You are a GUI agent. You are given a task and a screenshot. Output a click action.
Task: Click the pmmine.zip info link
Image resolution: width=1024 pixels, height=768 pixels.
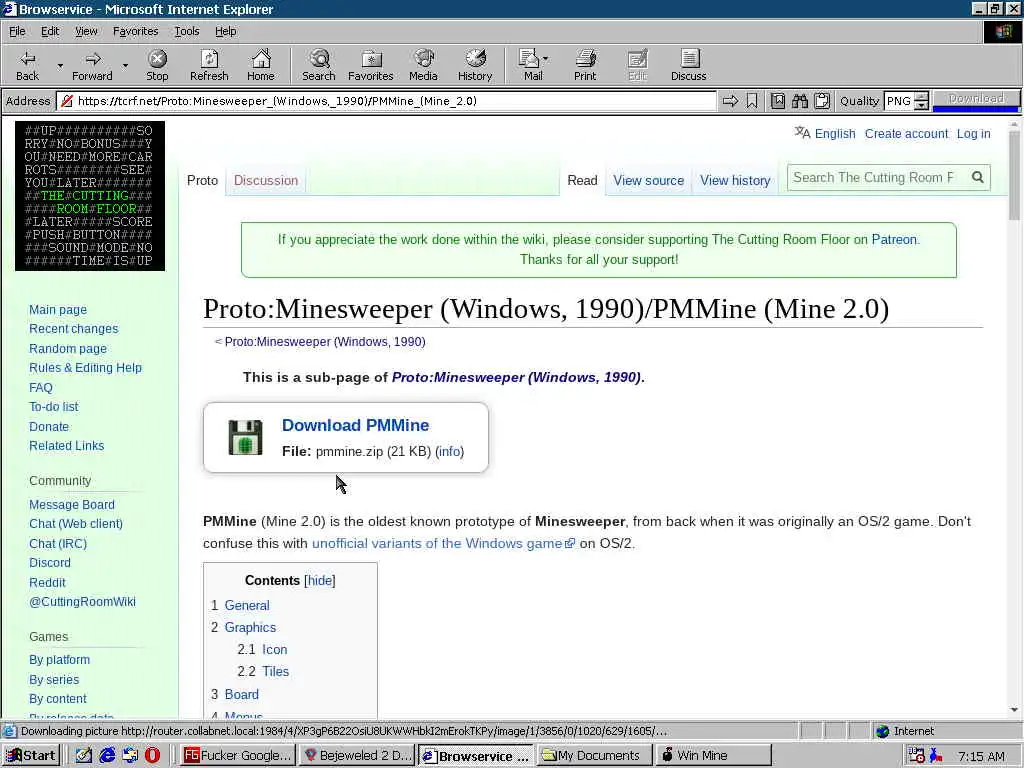(450, 451)
